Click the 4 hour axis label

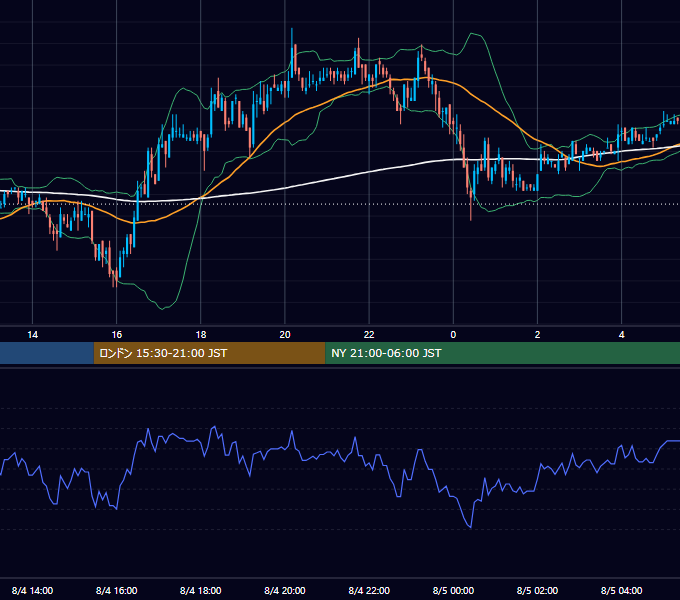tap(621, 335)
